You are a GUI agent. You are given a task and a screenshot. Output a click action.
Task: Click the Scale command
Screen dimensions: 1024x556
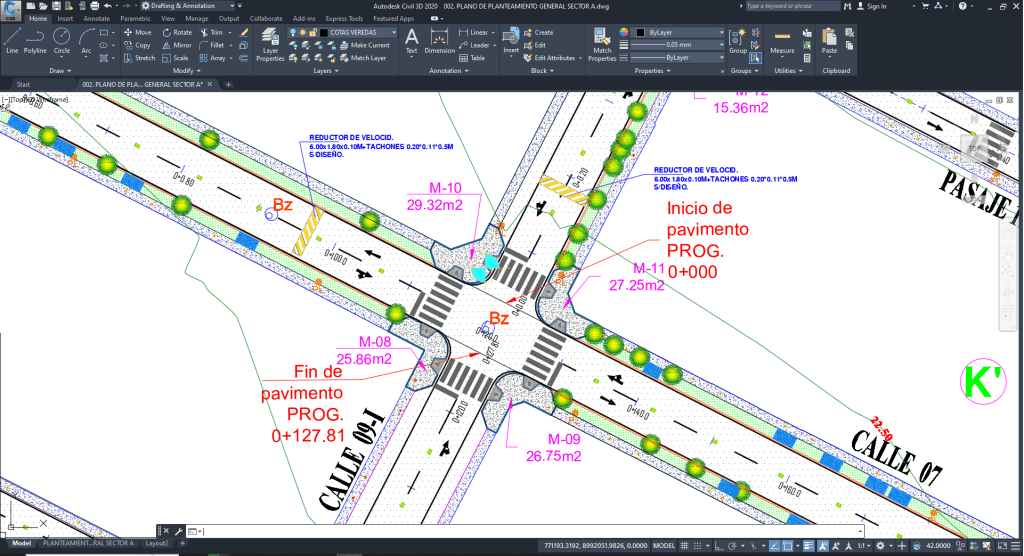[176, 58]
